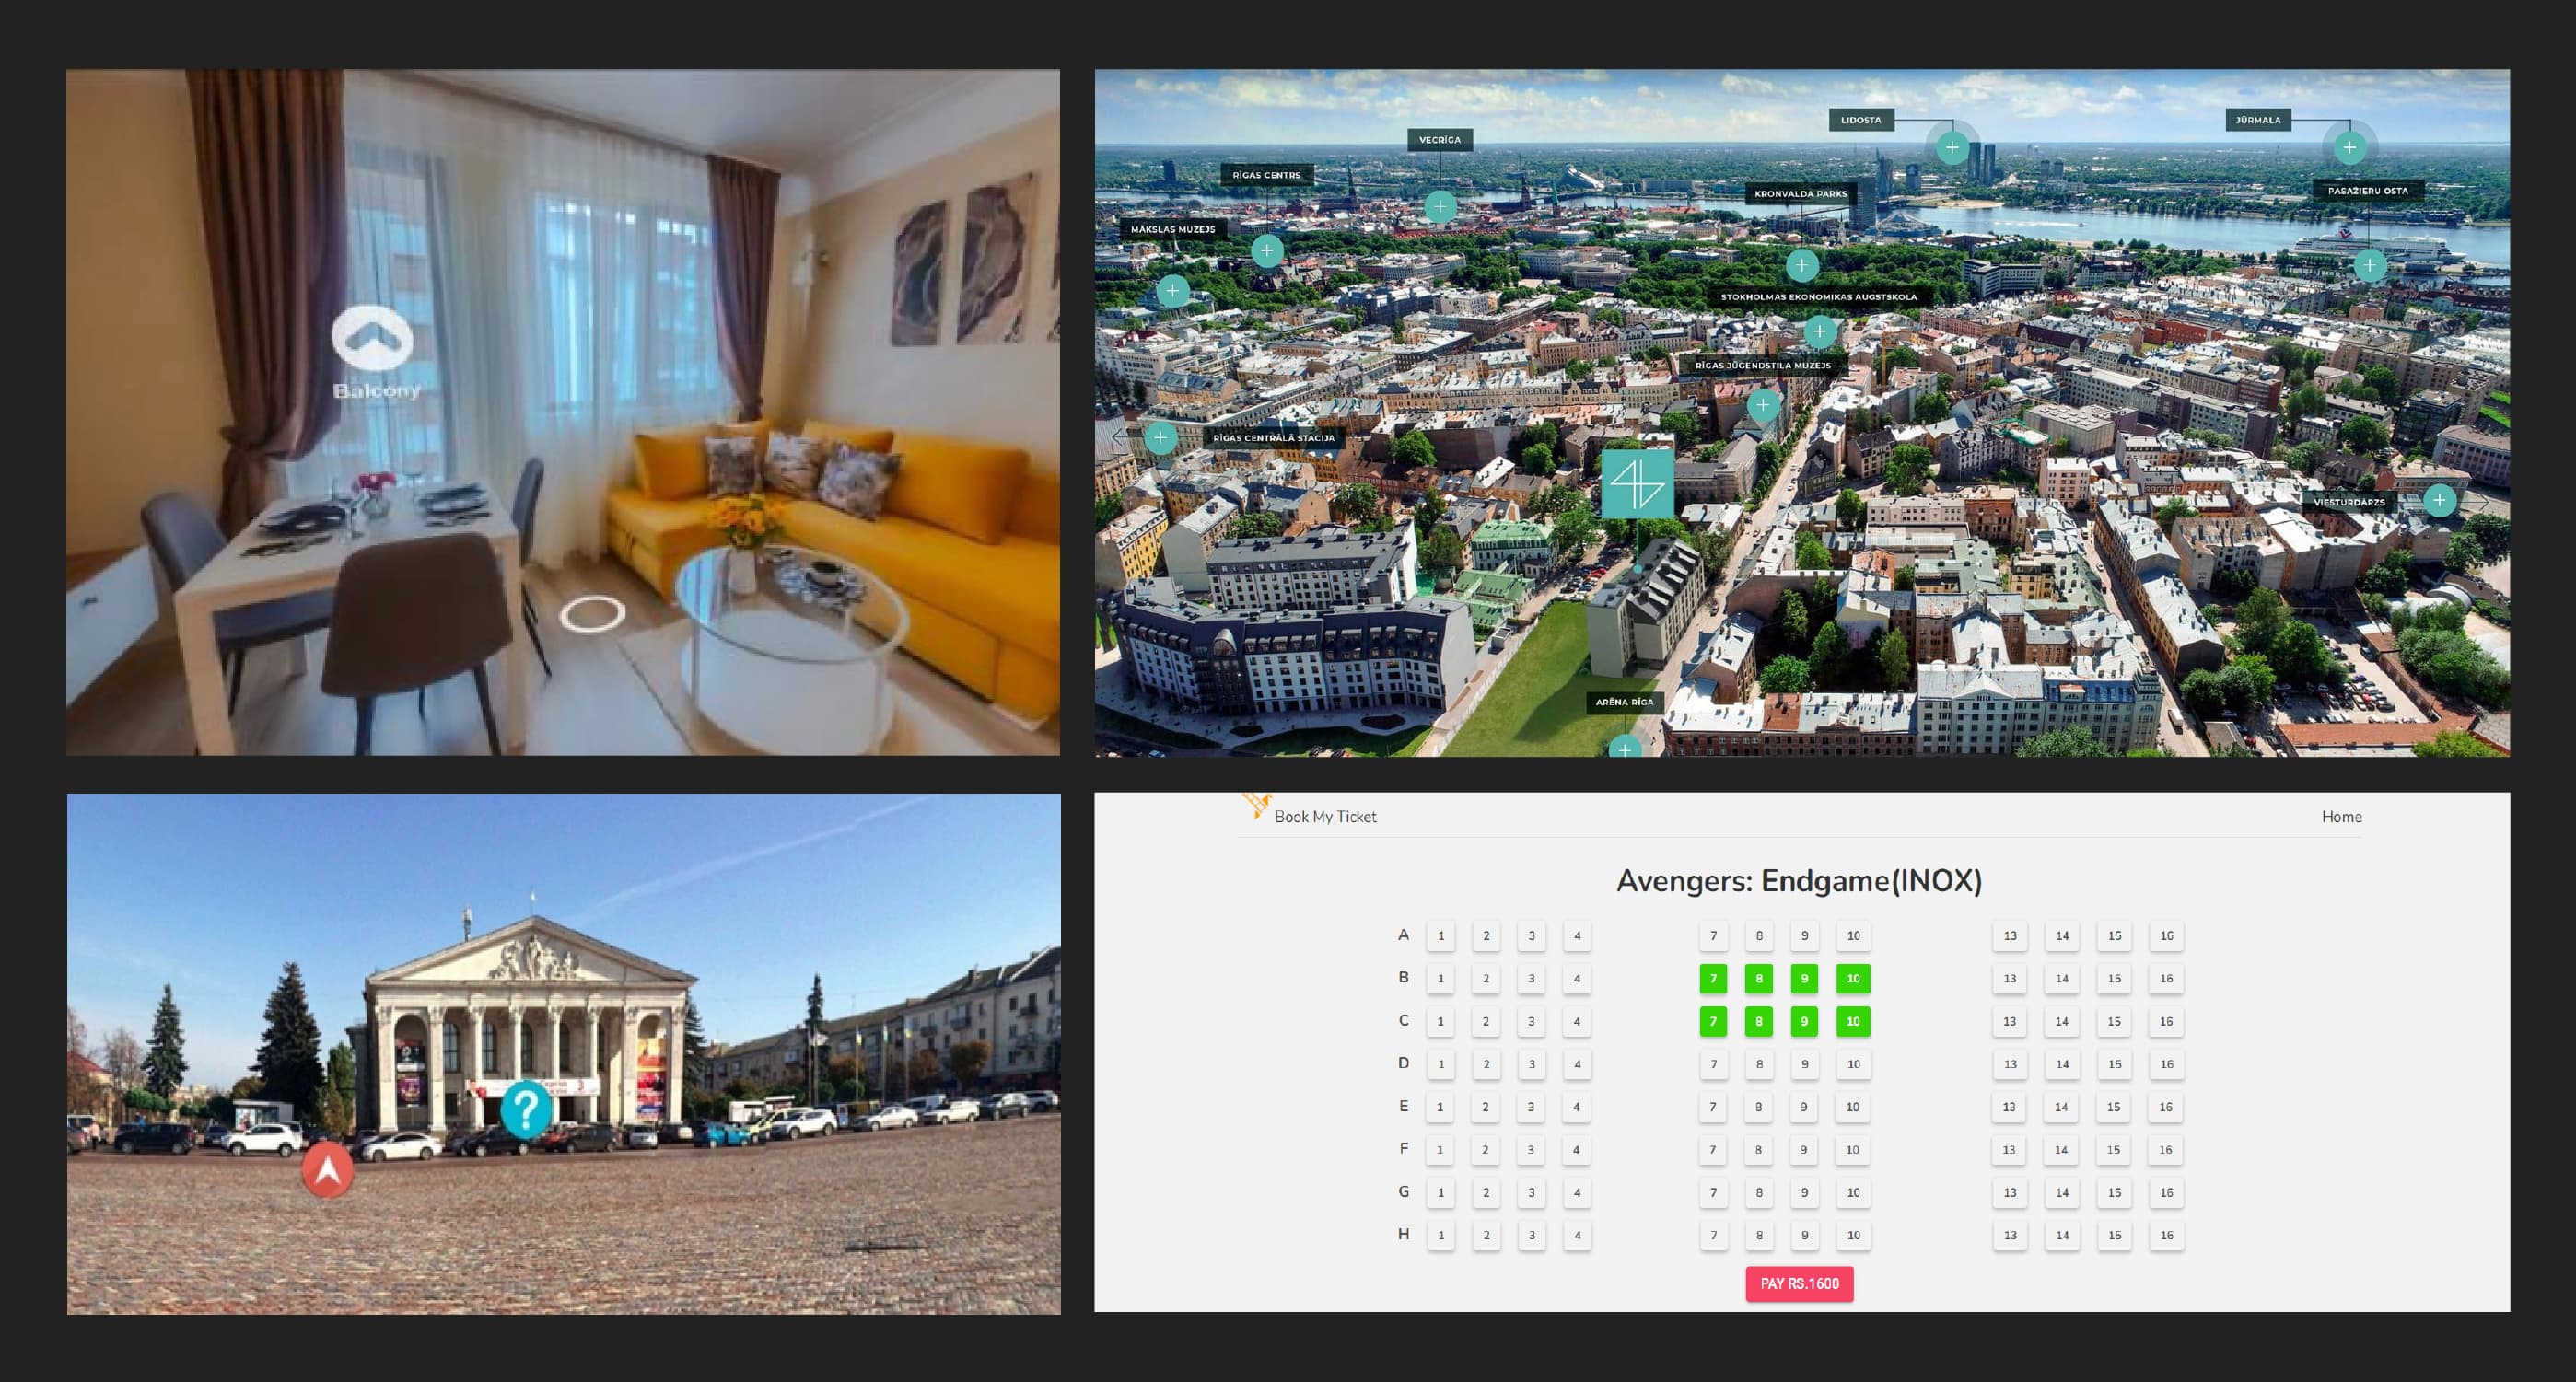
Task: Open the Home menu link
Action: [x=2341, y=817]
